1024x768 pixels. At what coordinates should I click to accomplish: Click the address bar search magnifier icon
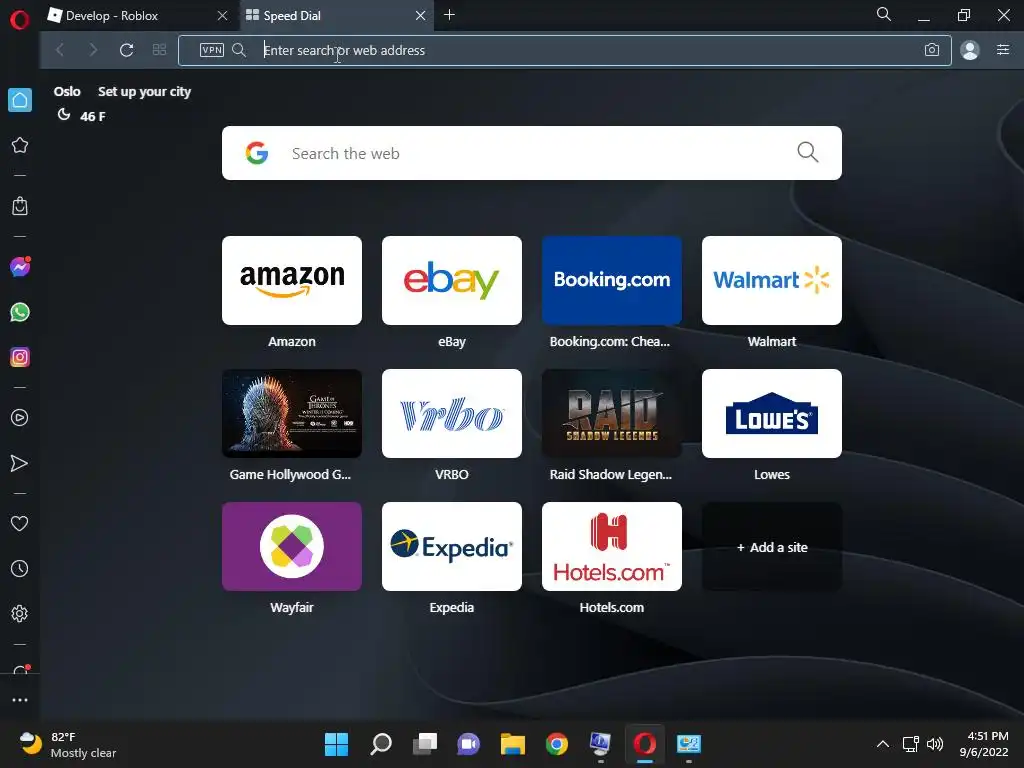click(x=239, y=50)
